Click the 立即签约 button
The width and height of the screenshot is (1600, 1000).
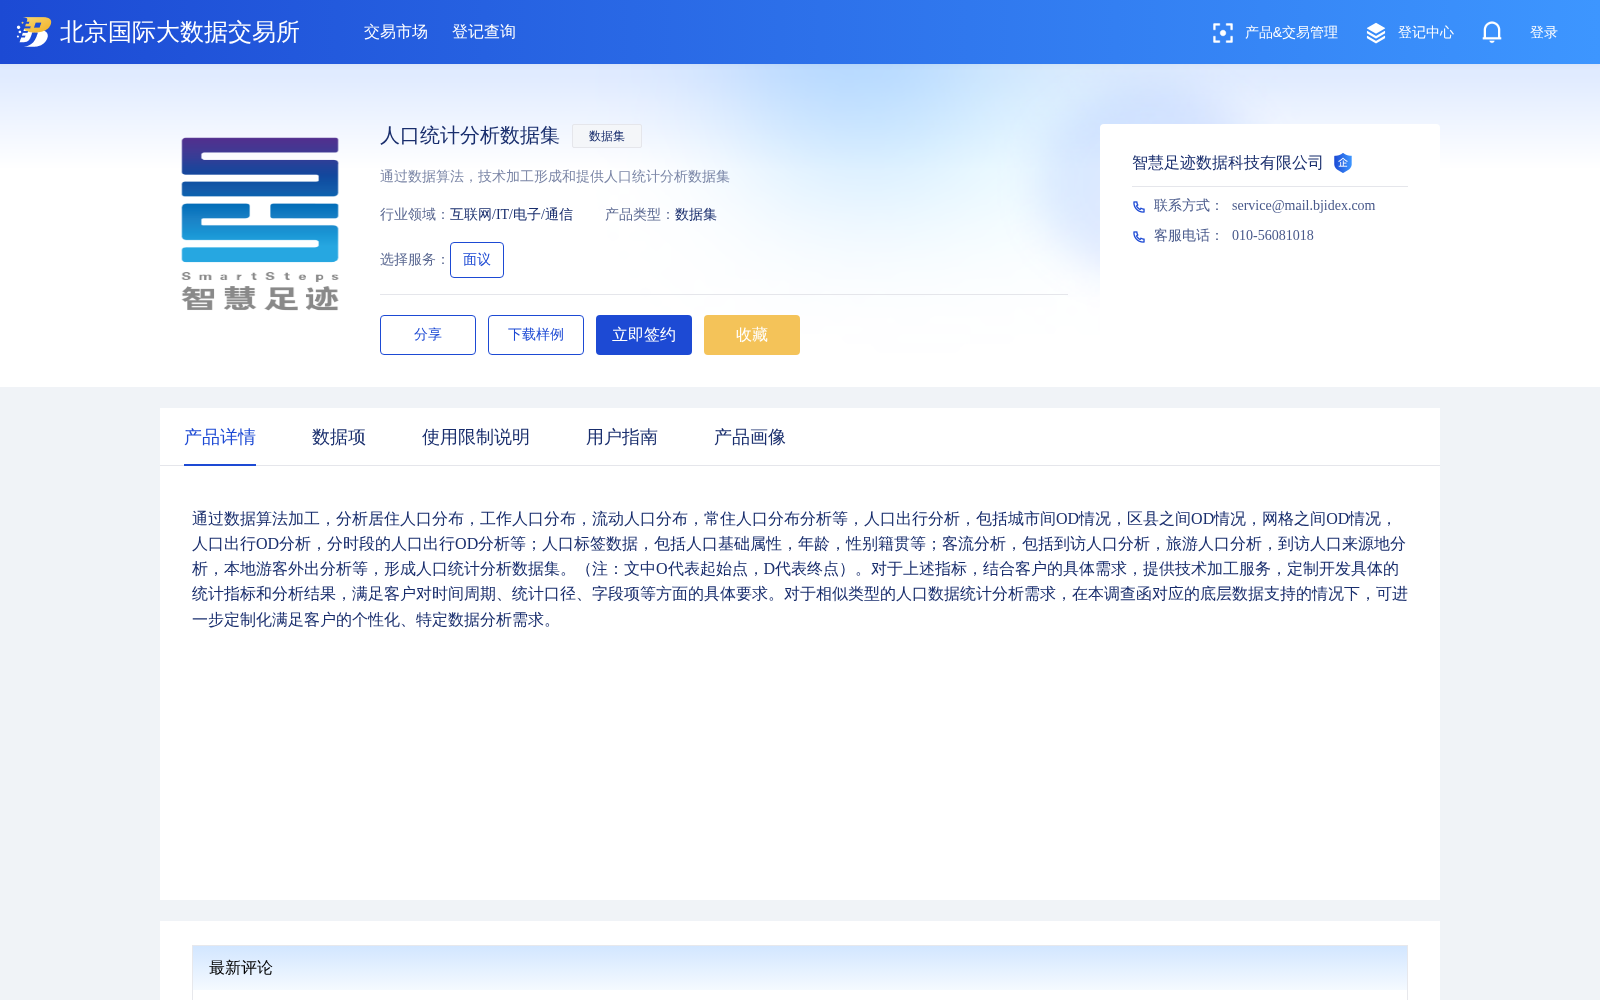[x=644, y=335]
